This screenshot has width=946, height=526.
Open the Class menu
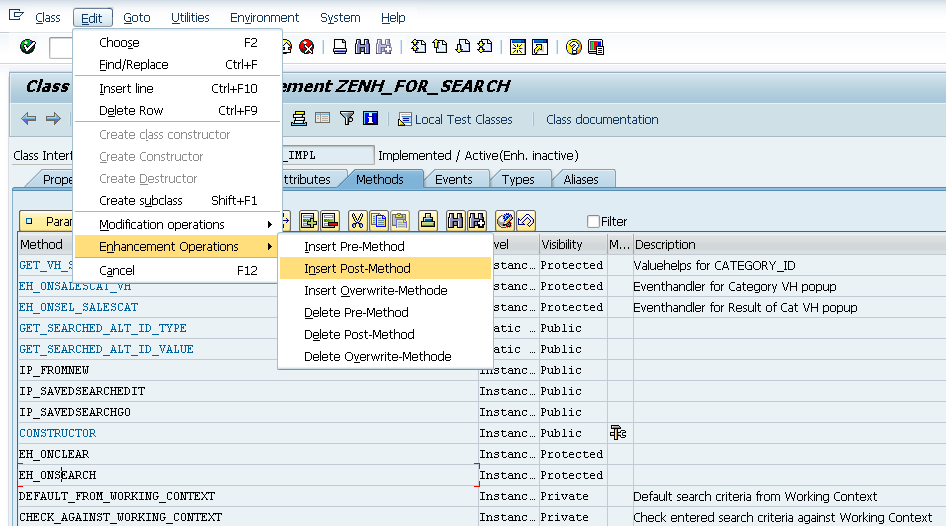point(48,17)
